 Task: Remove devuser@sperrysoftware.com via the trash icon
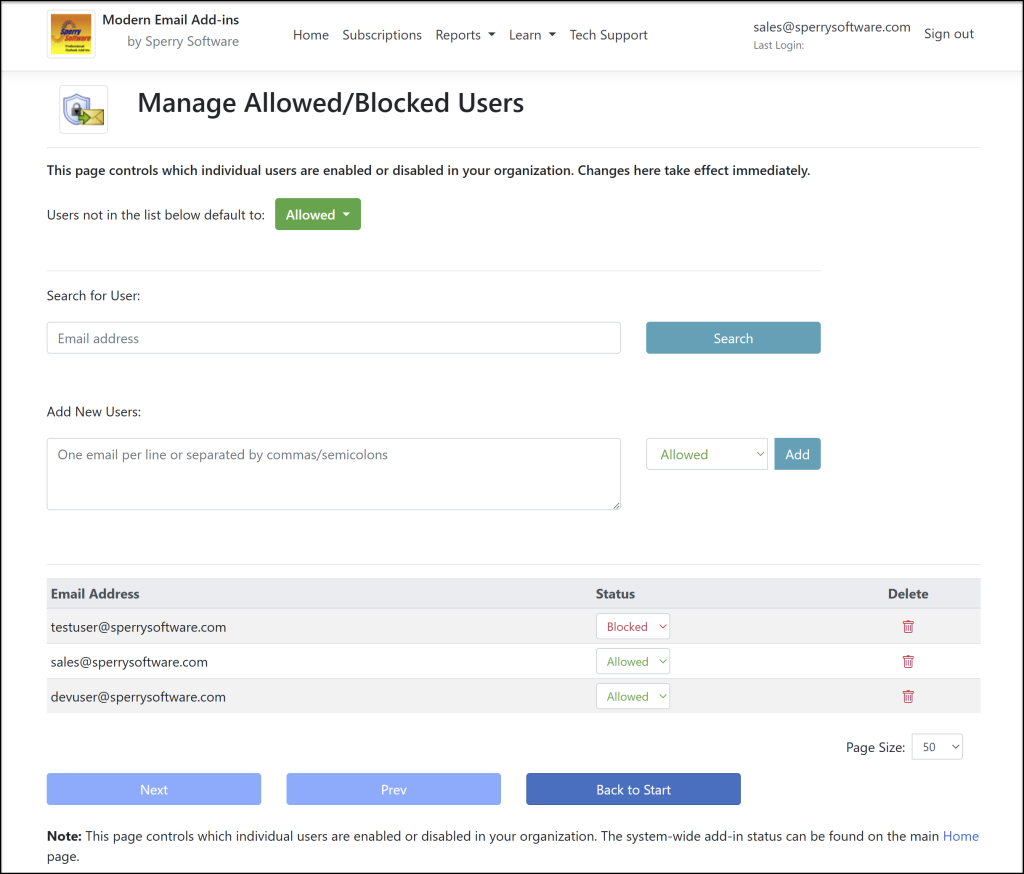click(x=907, y=696)
